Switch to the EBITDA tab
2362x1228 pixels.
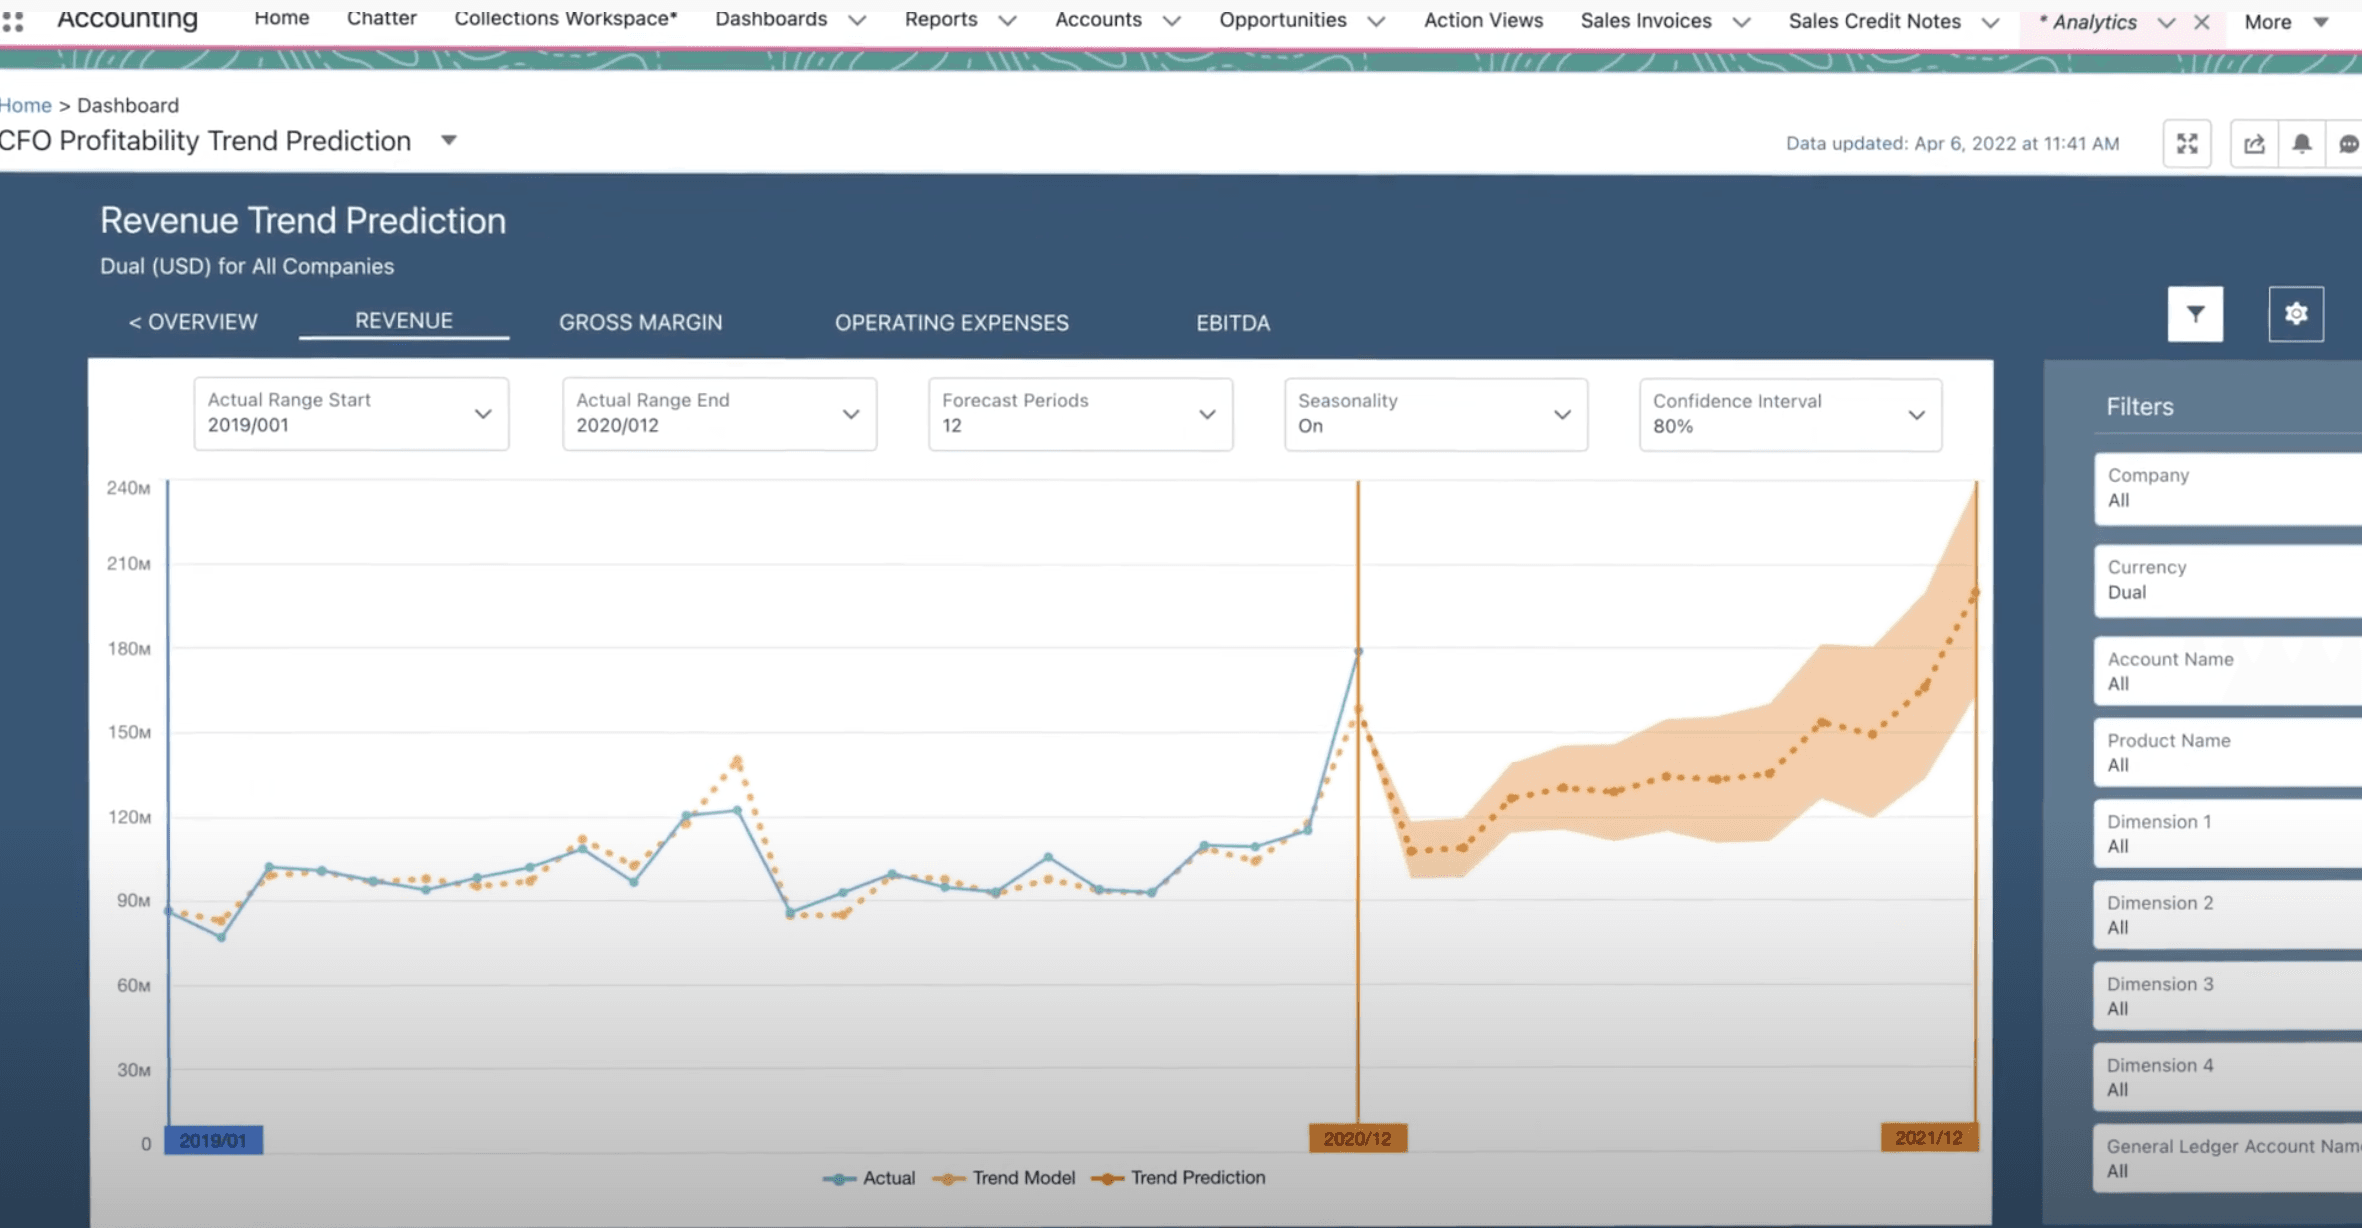click(1233, 323)
